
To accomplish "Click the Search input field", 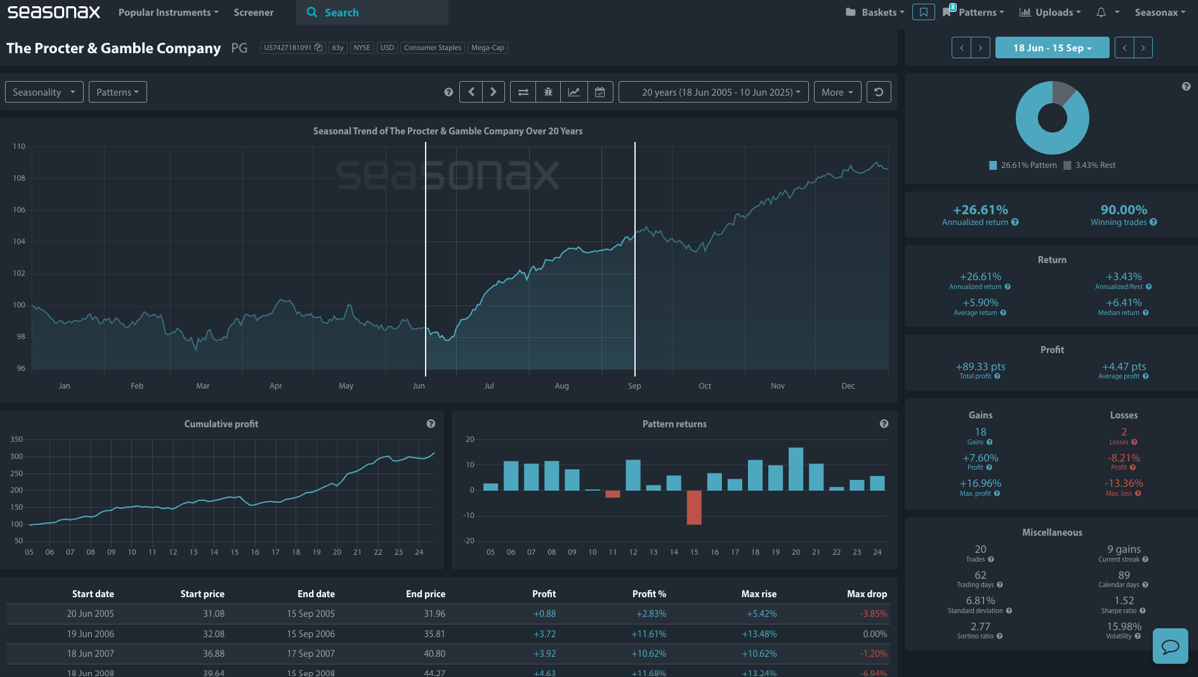I will tap(372, 12).
